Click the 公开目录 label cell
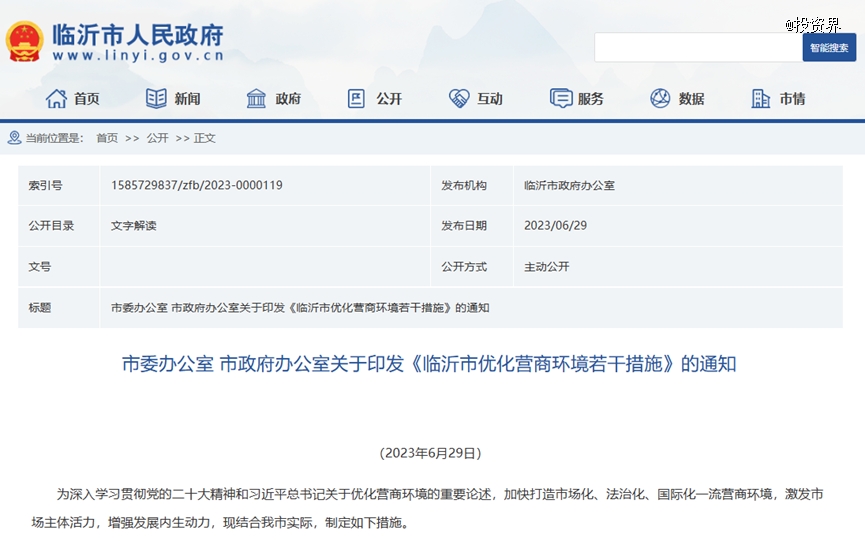This screenshot has width=865, height=541. click(58, 226)
